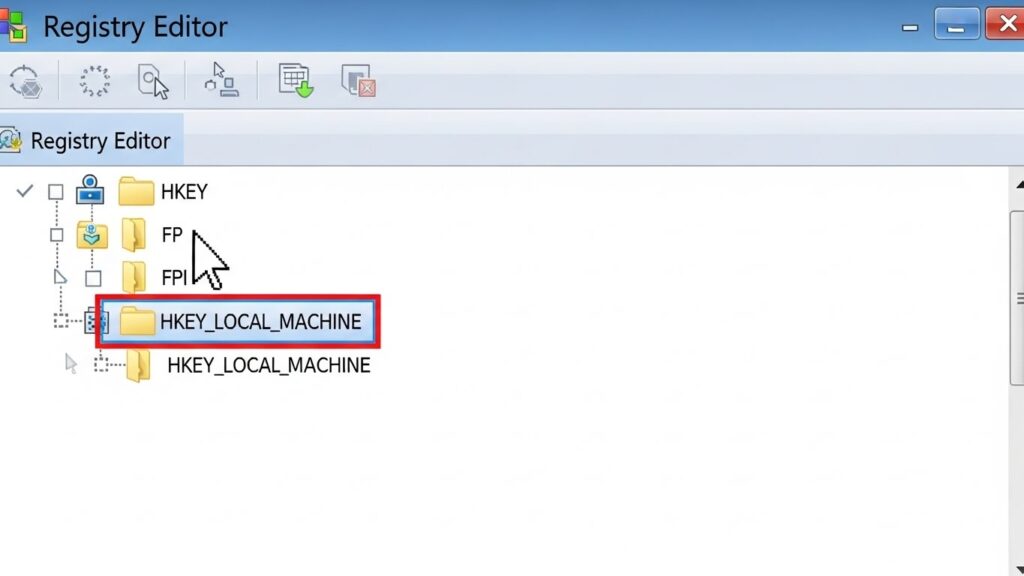Click the app logo in the title bar
Image resolution: width=1024 pixels, height=576 pixels.
click(x=14, y=25)
